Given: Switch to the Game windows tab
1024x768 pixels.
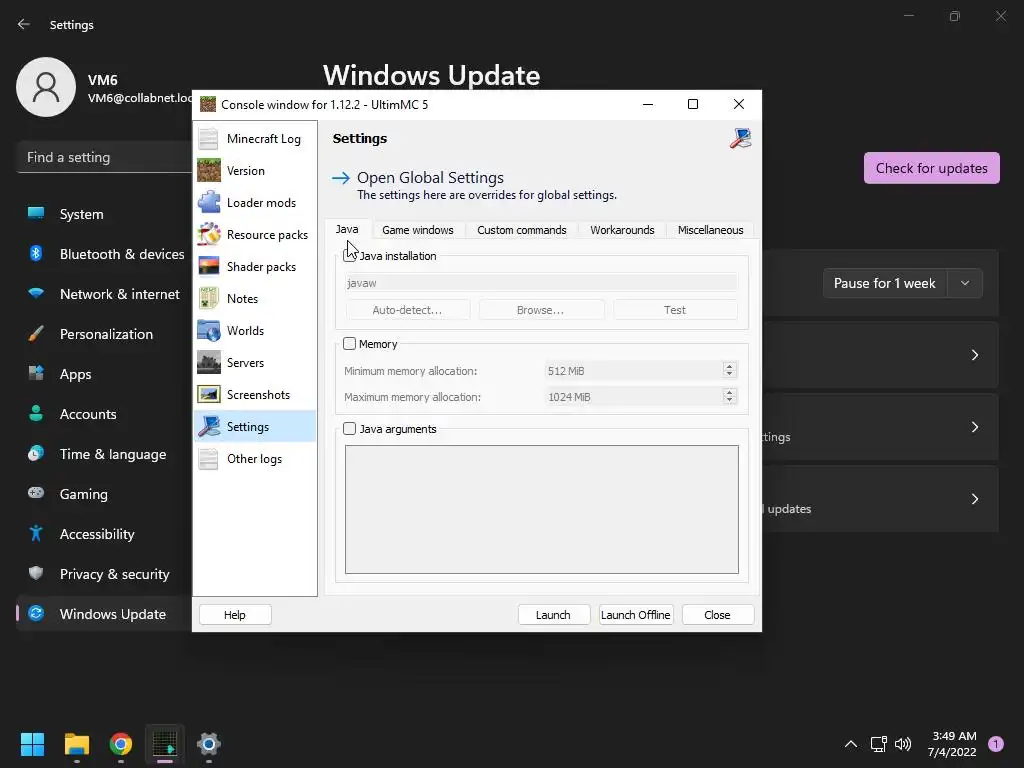Looking at the screenshot, I should (418, 230).
